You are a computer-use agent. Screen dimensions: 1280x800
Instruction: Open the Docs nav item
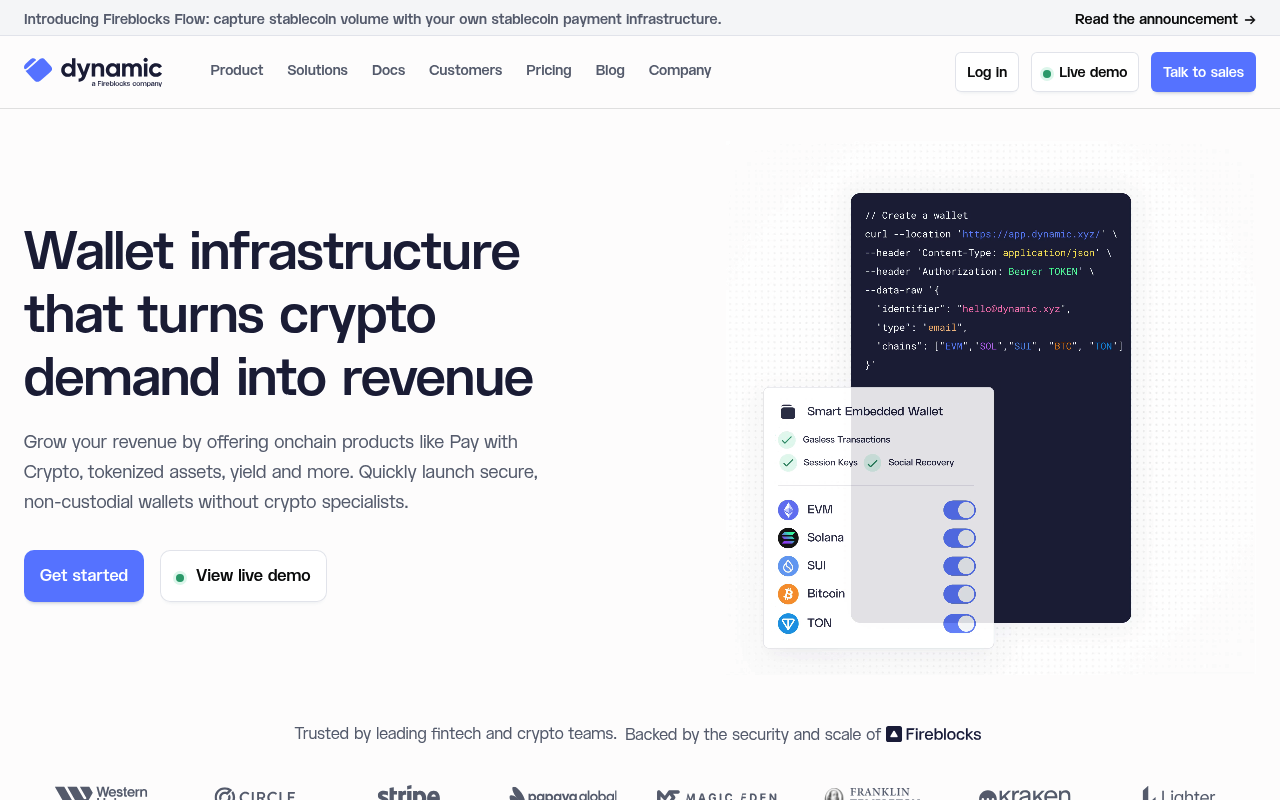[x=388, y=70]
